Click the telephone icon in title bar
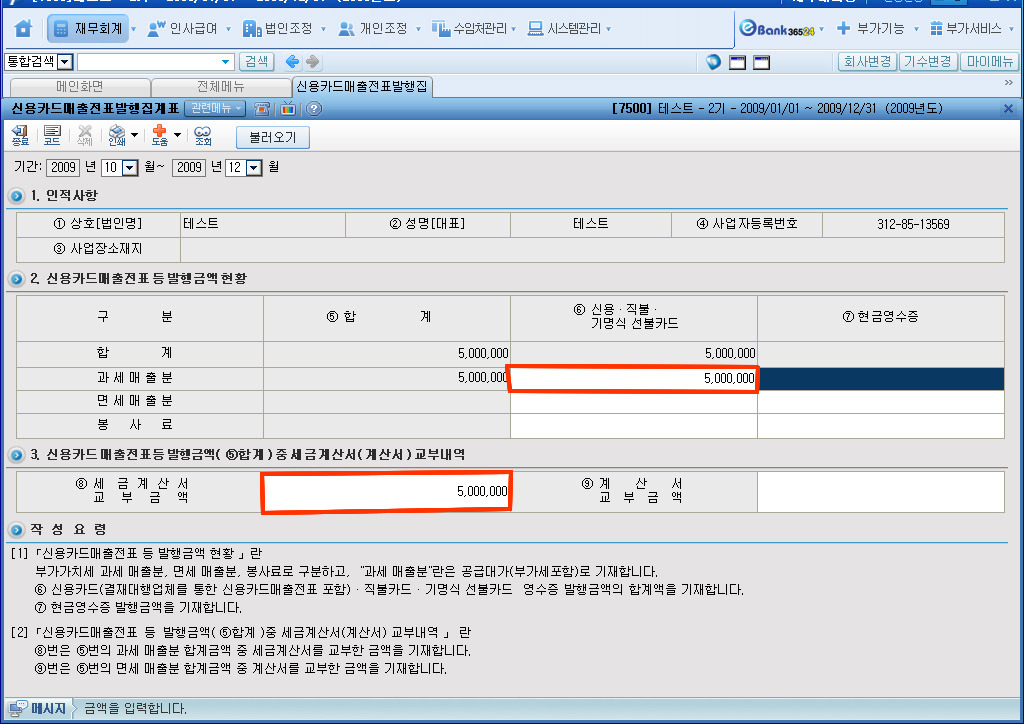This screenshot has height=724, width=1024. (263, 108)
